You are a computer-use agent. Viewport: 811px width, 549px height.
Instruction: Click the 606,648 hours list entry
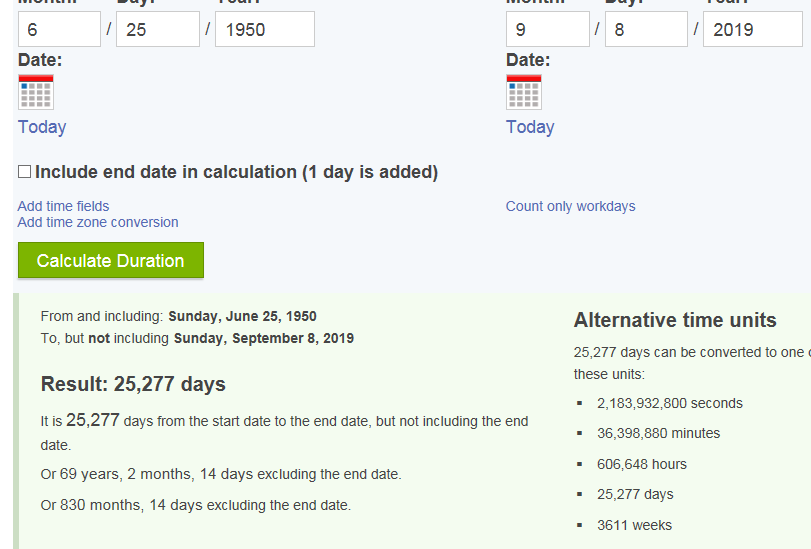pos(641,464)
